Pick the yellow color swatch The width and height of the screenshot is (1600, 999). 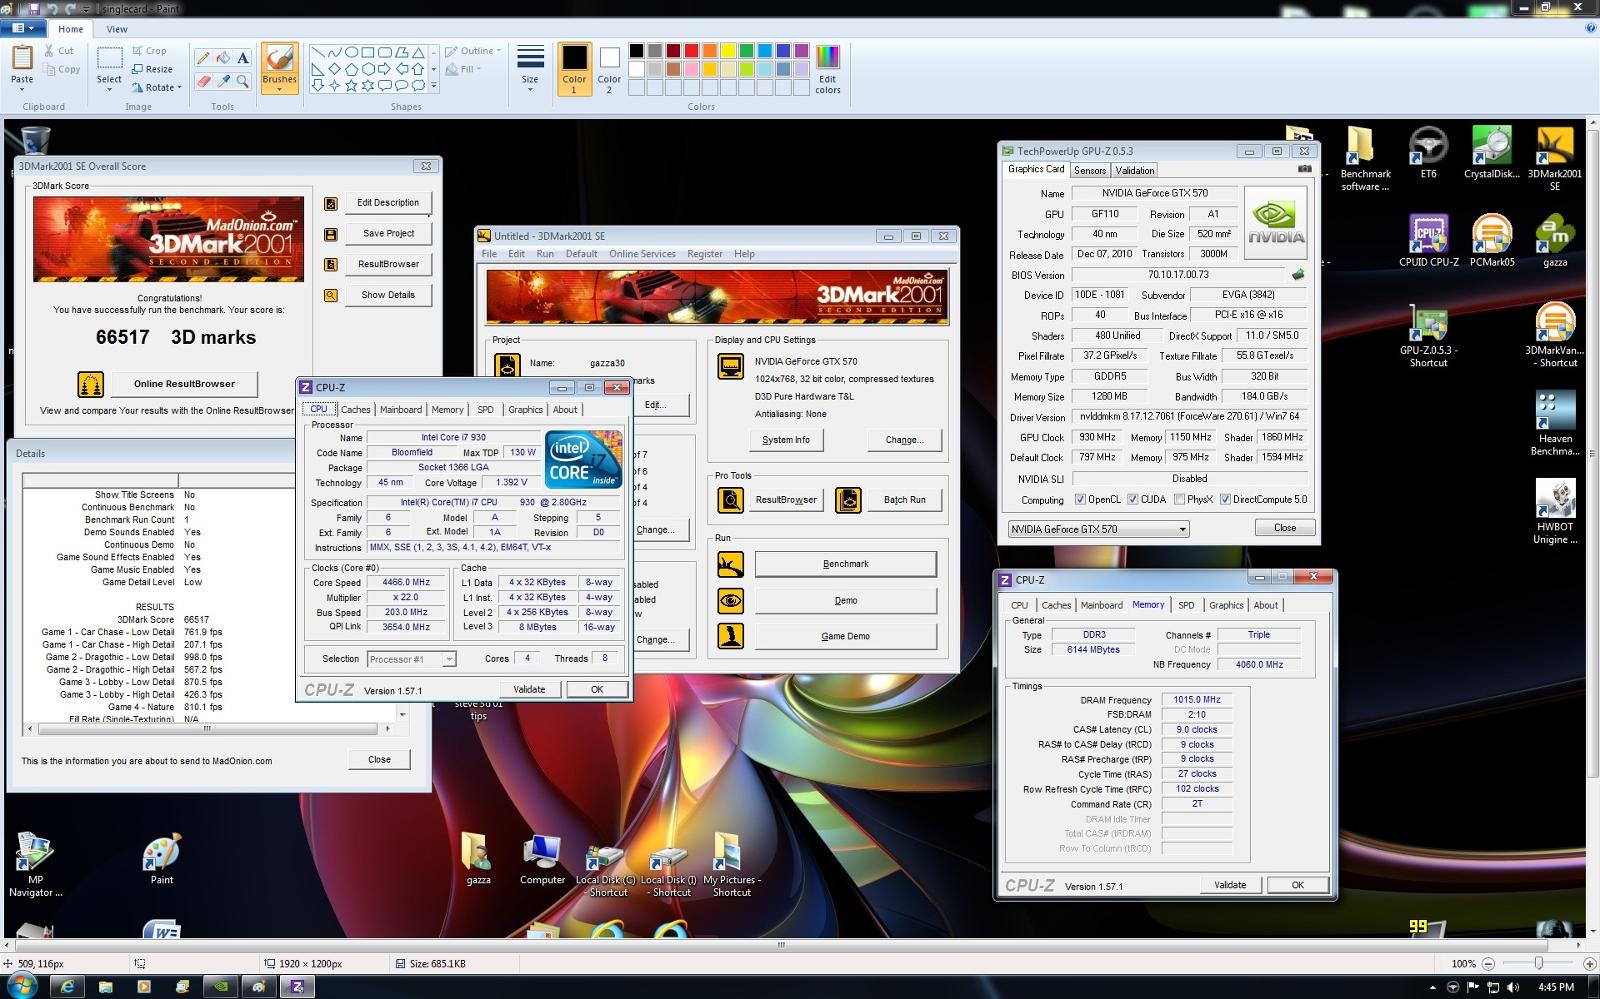728,51
